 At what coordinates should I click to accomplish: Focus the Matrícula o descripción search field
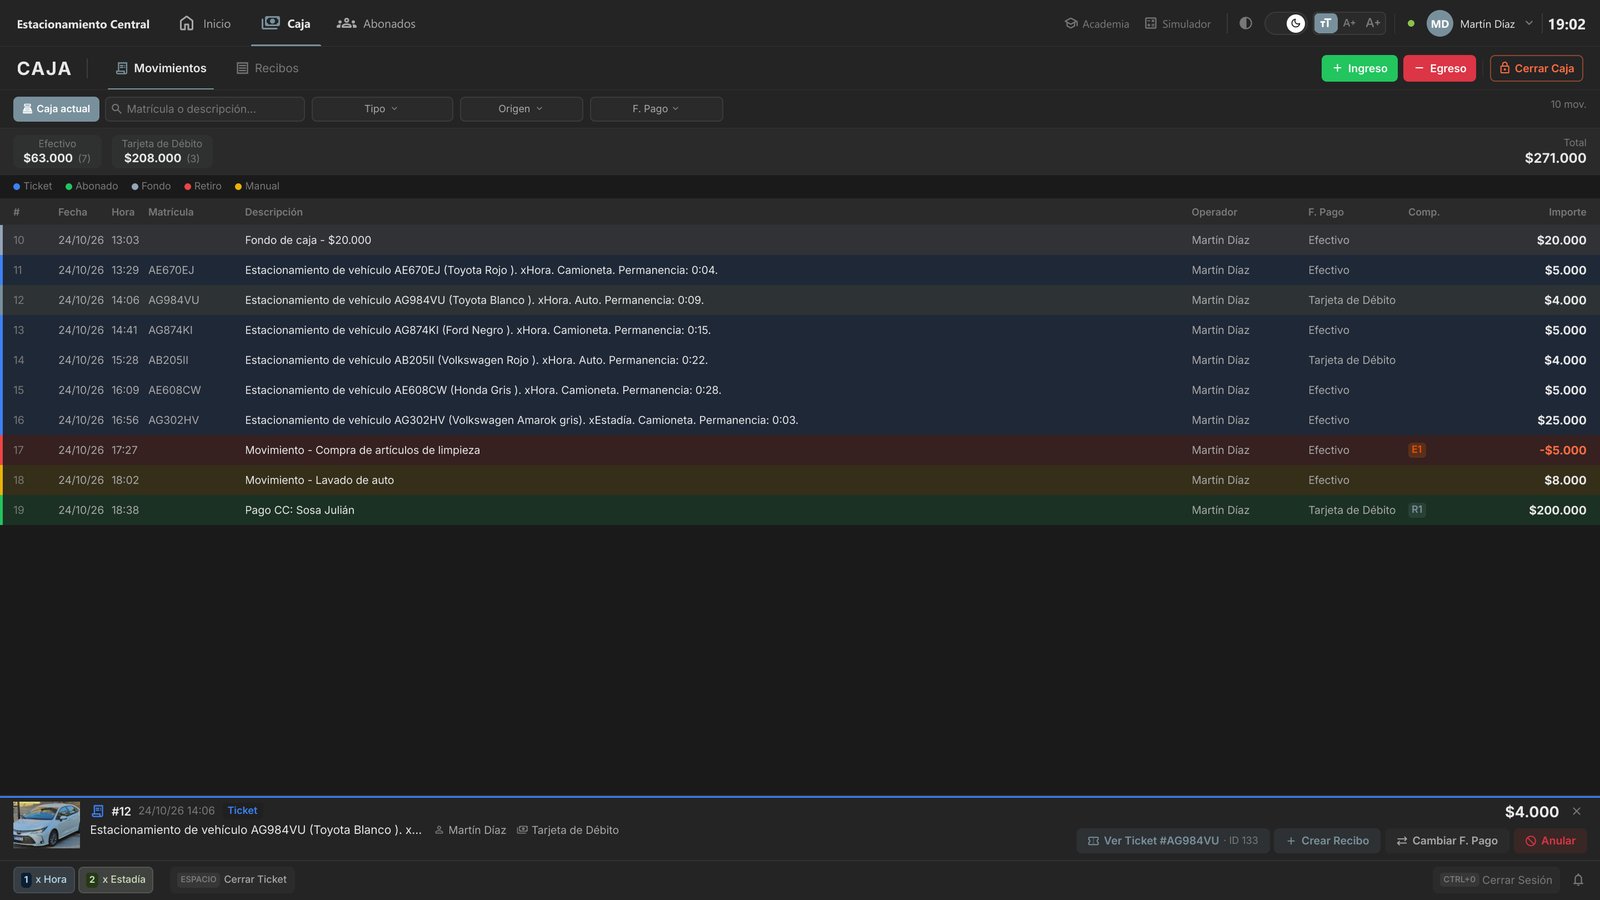click(x=205, y=109)
